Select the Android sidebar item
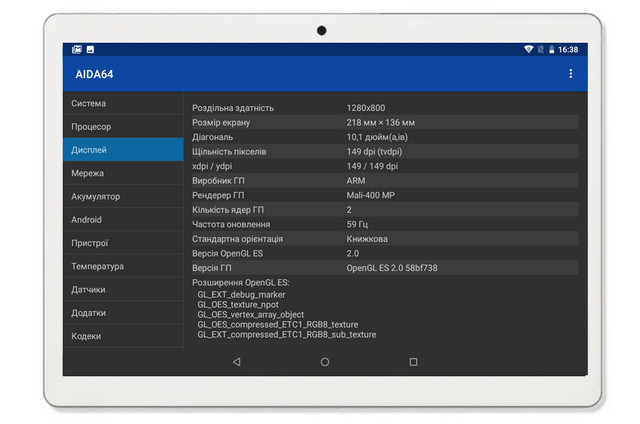 coord(123,220)
